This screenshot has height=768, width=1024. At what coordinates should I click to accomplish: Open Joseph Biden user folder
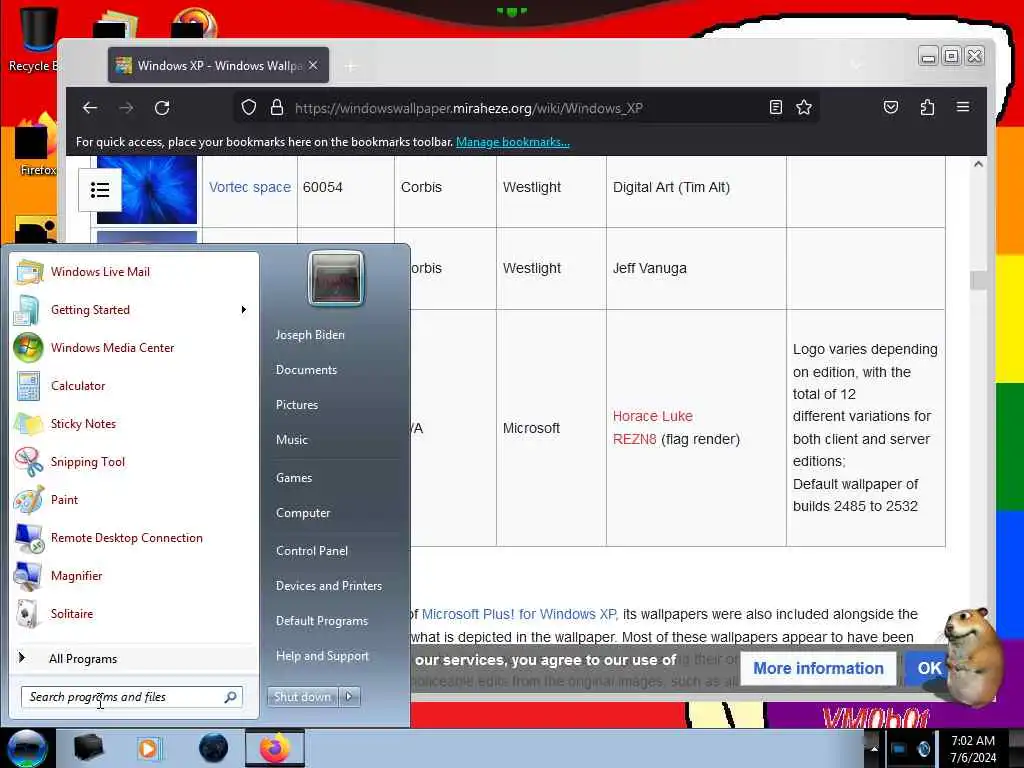pyautogui.click(x=310, y=335)
